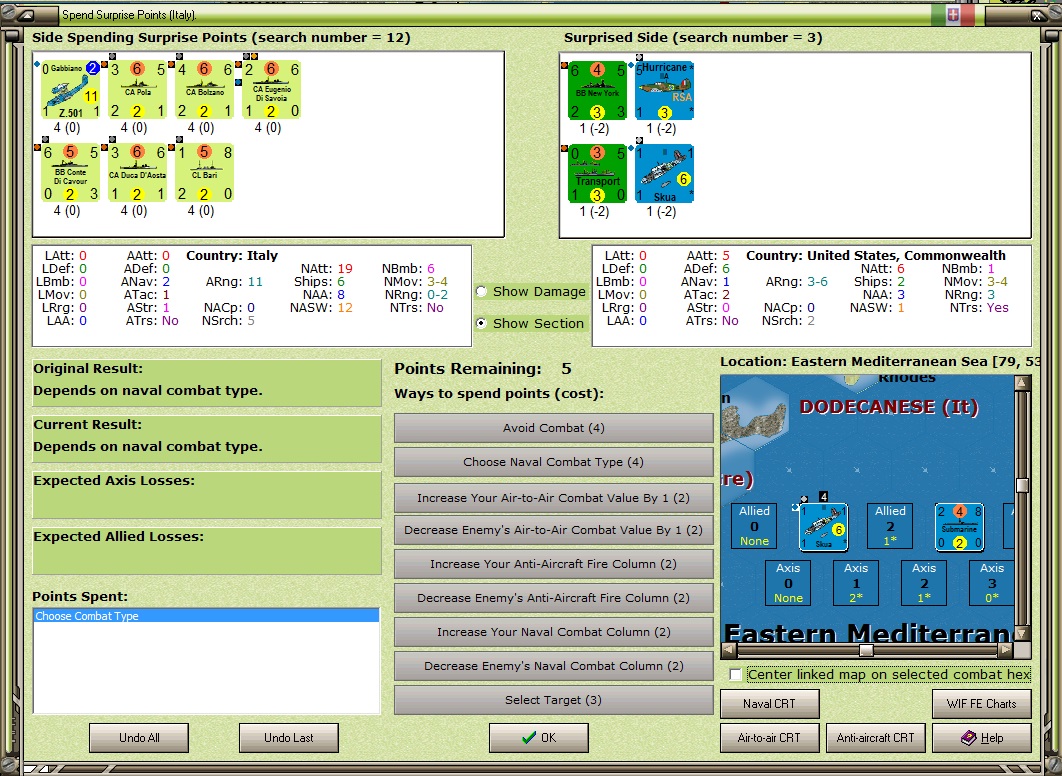Open the WIF FE Charts
Screen dimensions: 1062x776
click(x=981, y=704)
